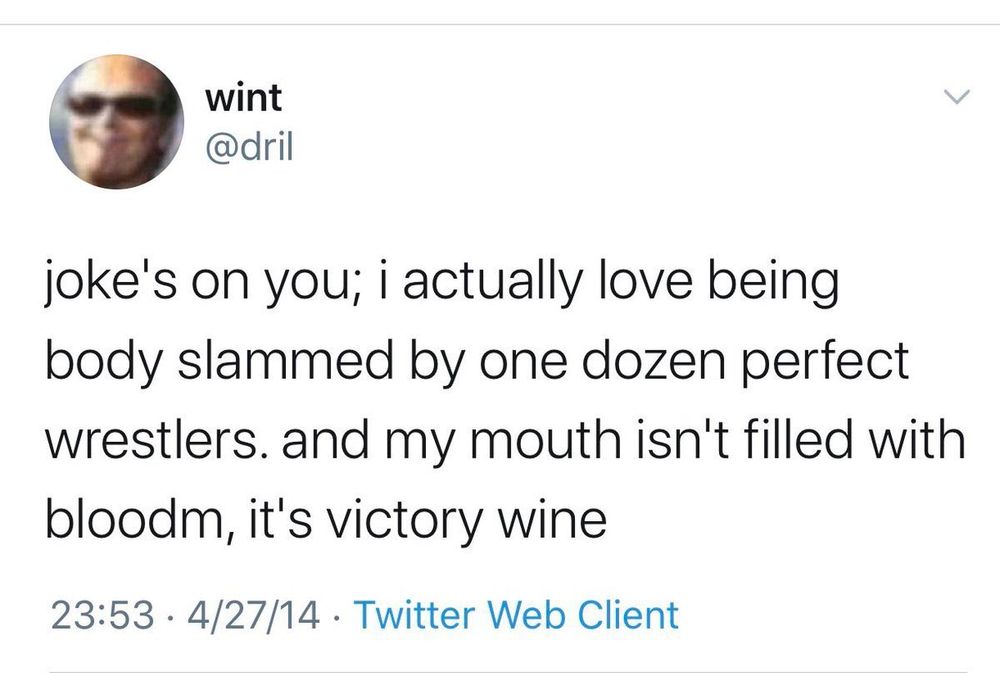1000x673 pixels.
Task: Open the blurry sunglasses profile avatar
Action: click(117, 122)
